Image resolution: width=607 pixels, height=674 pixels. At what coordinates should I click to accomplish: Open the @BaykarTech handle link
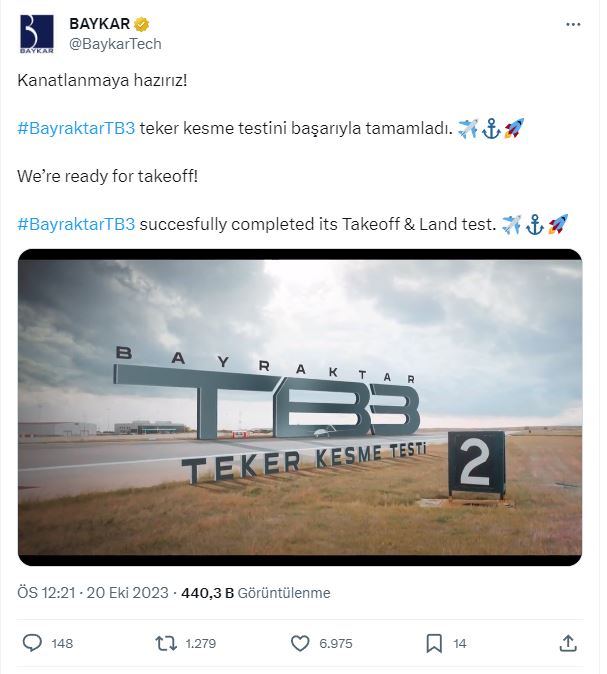click(114, 44)
